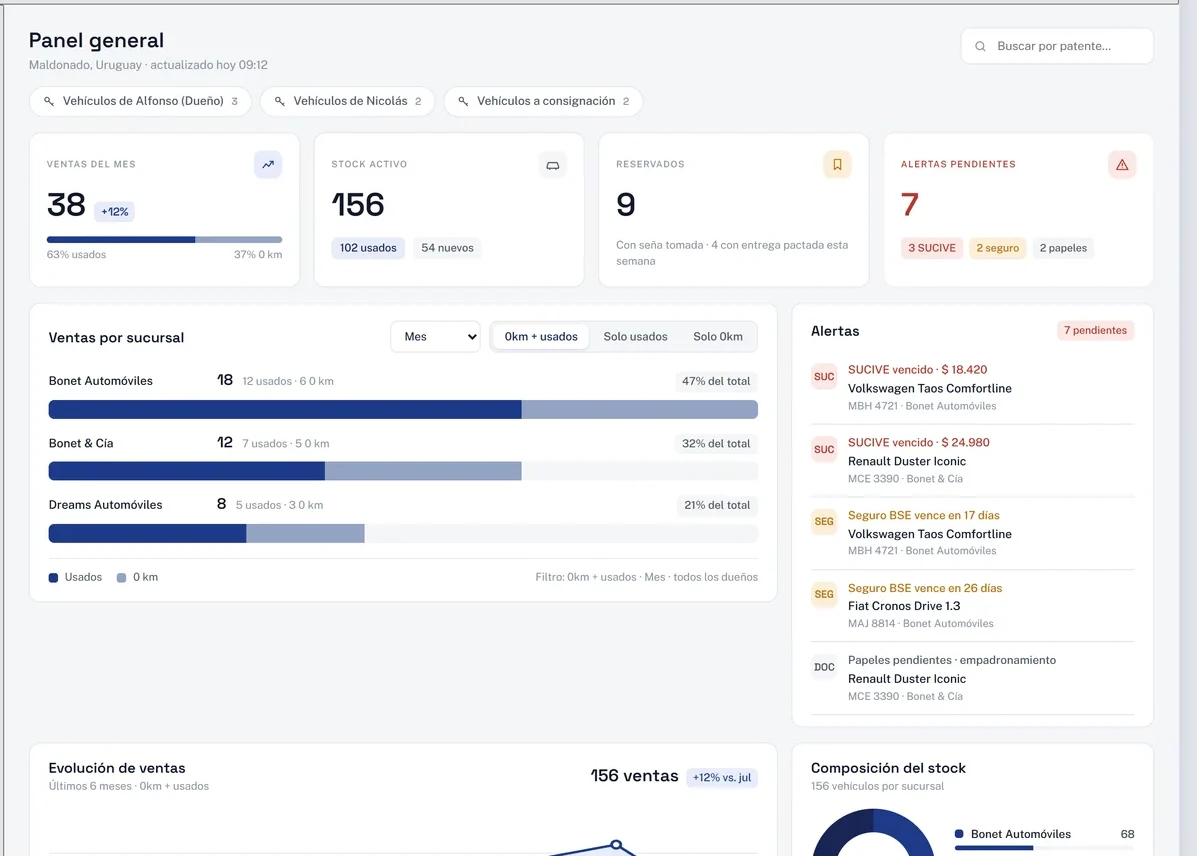The width and height of the screenshot is (1197, 856).
Task: Click the Bonet Automóviles sales bar
Action: pos(403,409)
